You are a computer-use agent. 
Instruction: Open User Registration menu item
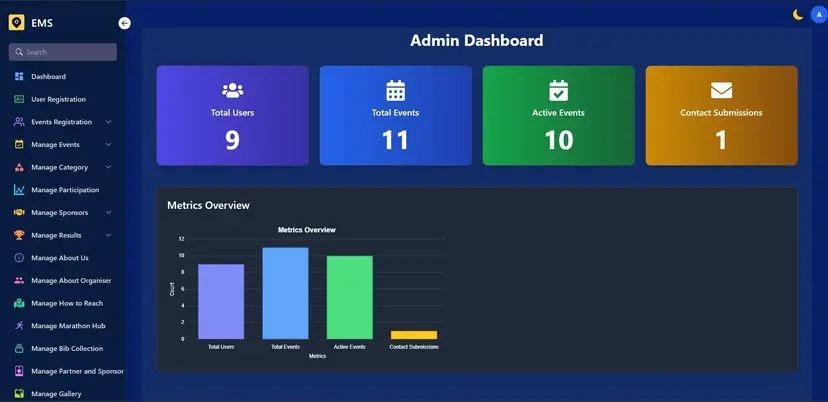tap(58, 99)
